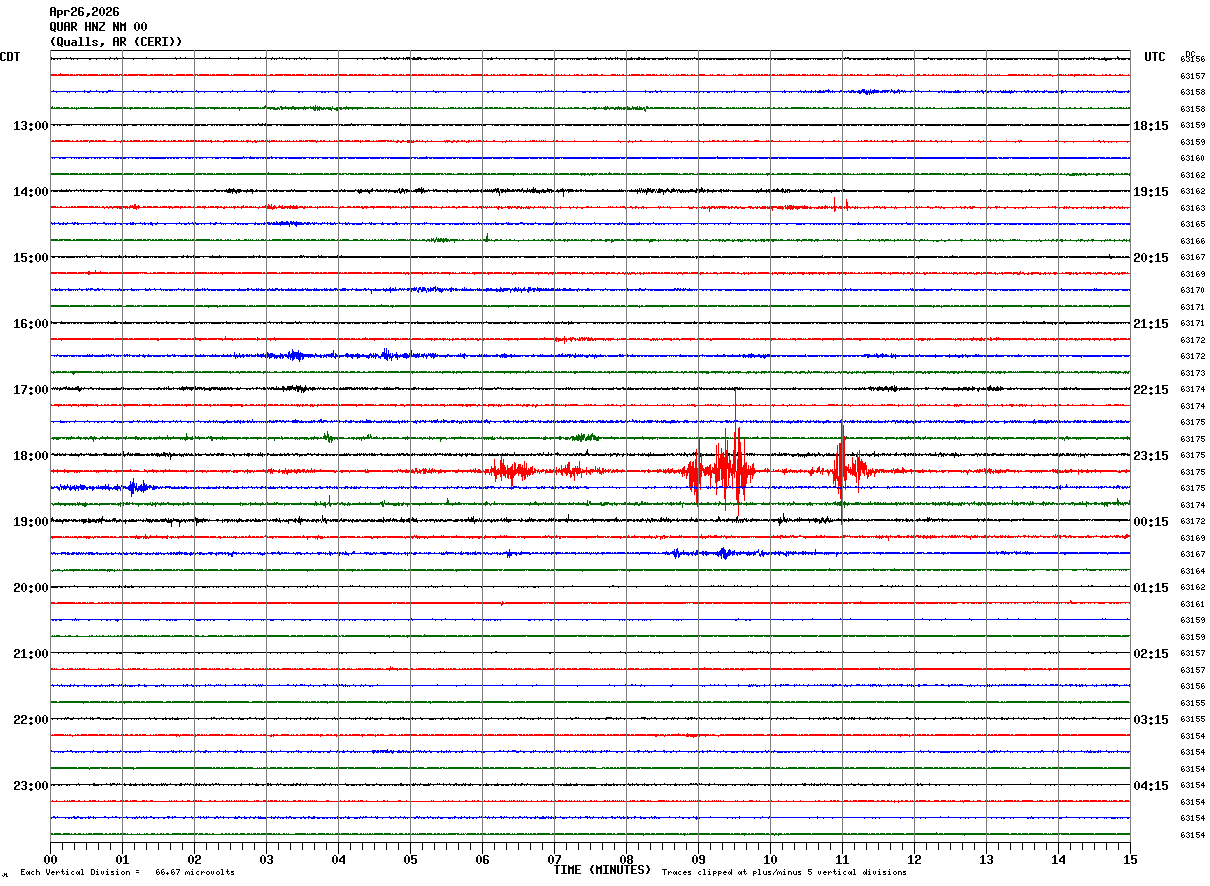Click minute 14 on the time axis
The image size is (1210, 886).
[1058, 859]
